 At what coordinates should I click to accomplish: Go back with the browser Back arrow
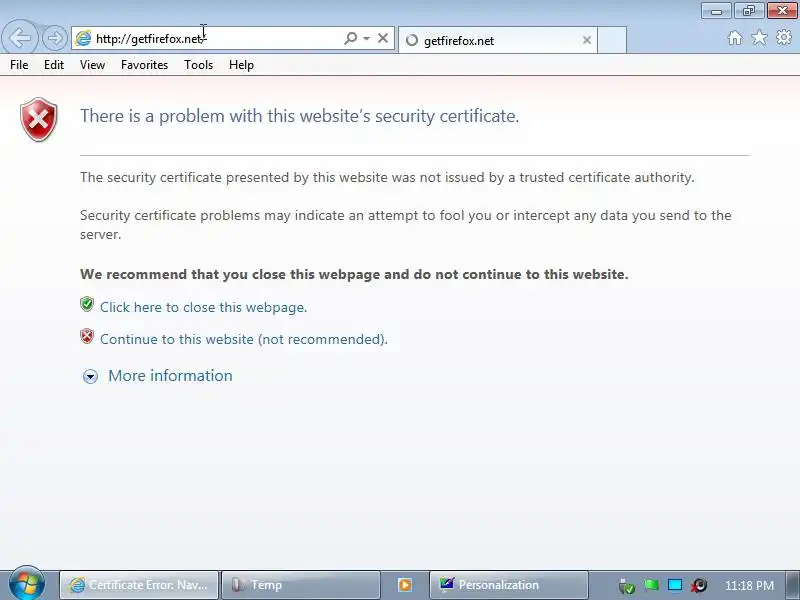[x=19, y=37]
